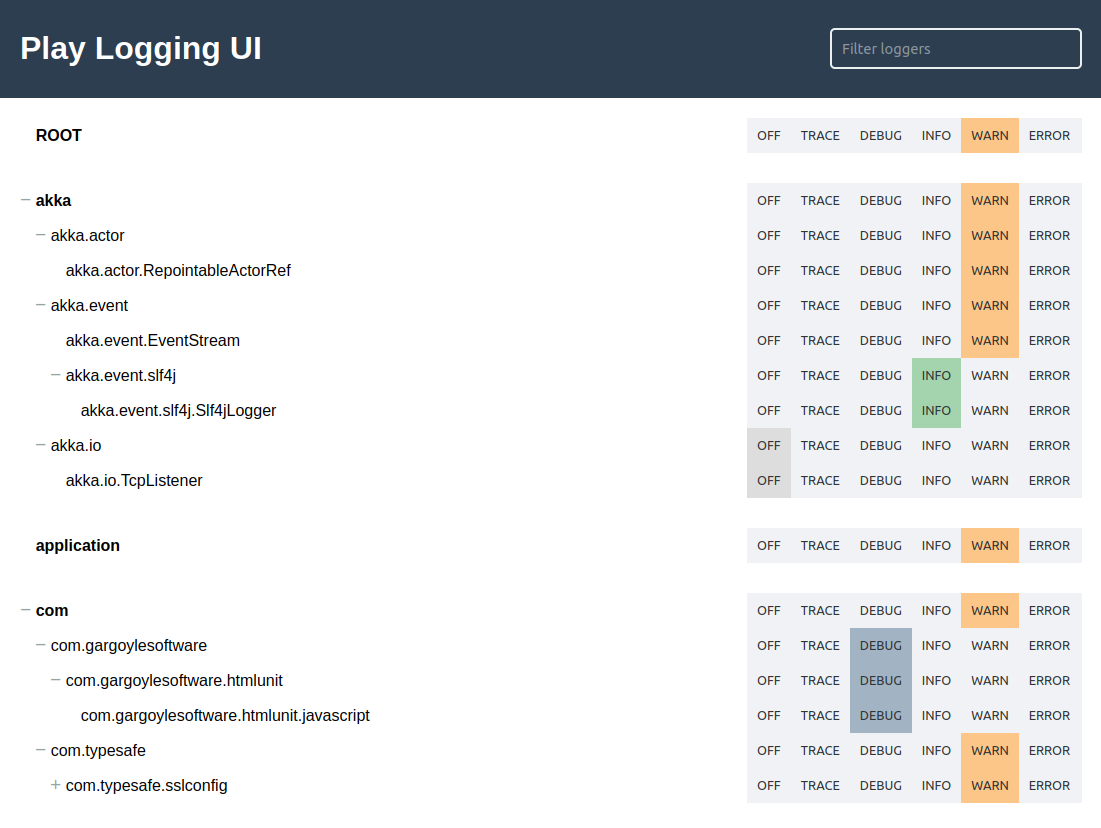Click the Play Logging UI title
The height and width of the screenshot is (828, 1101).
141,48
